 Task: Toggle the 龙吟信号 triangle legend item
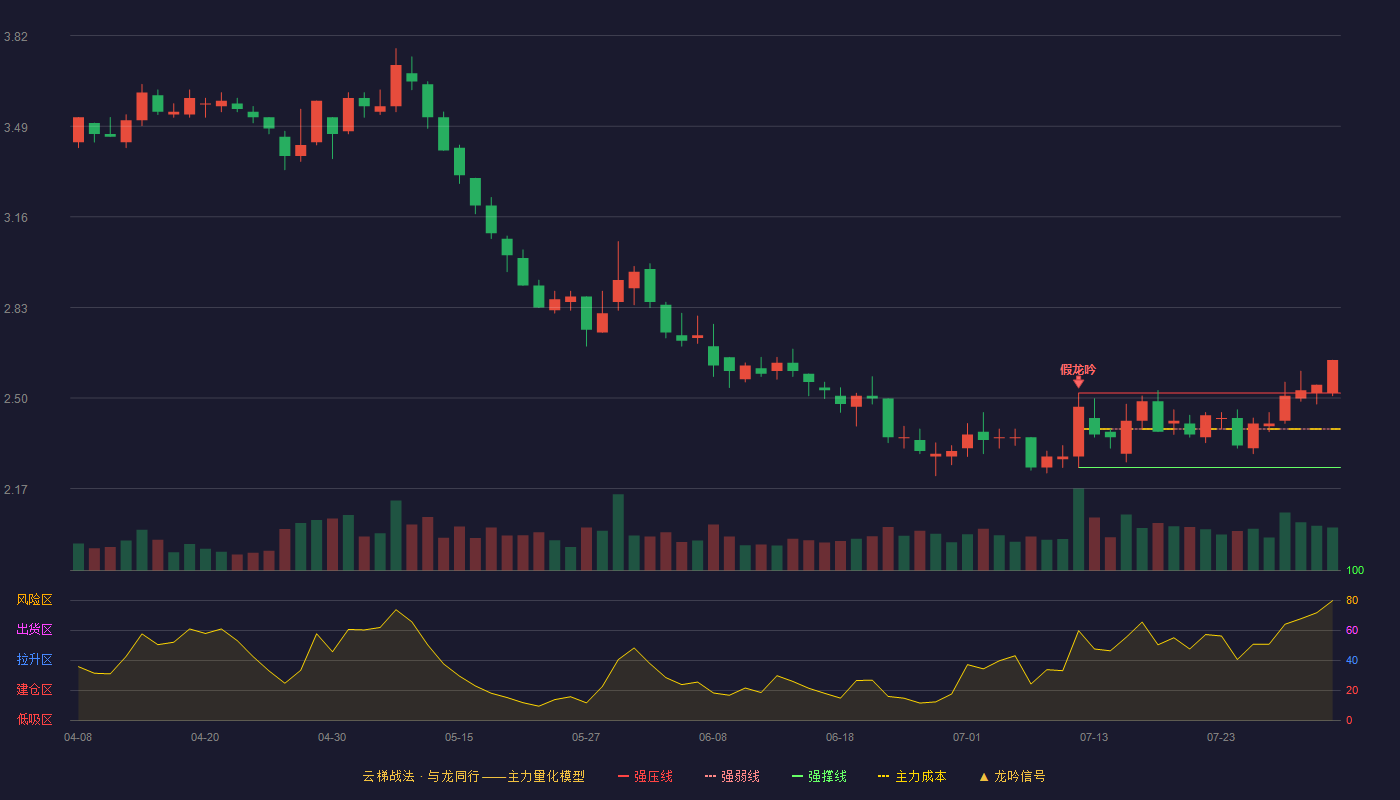pyautogui.click(x=1011, y=776)
